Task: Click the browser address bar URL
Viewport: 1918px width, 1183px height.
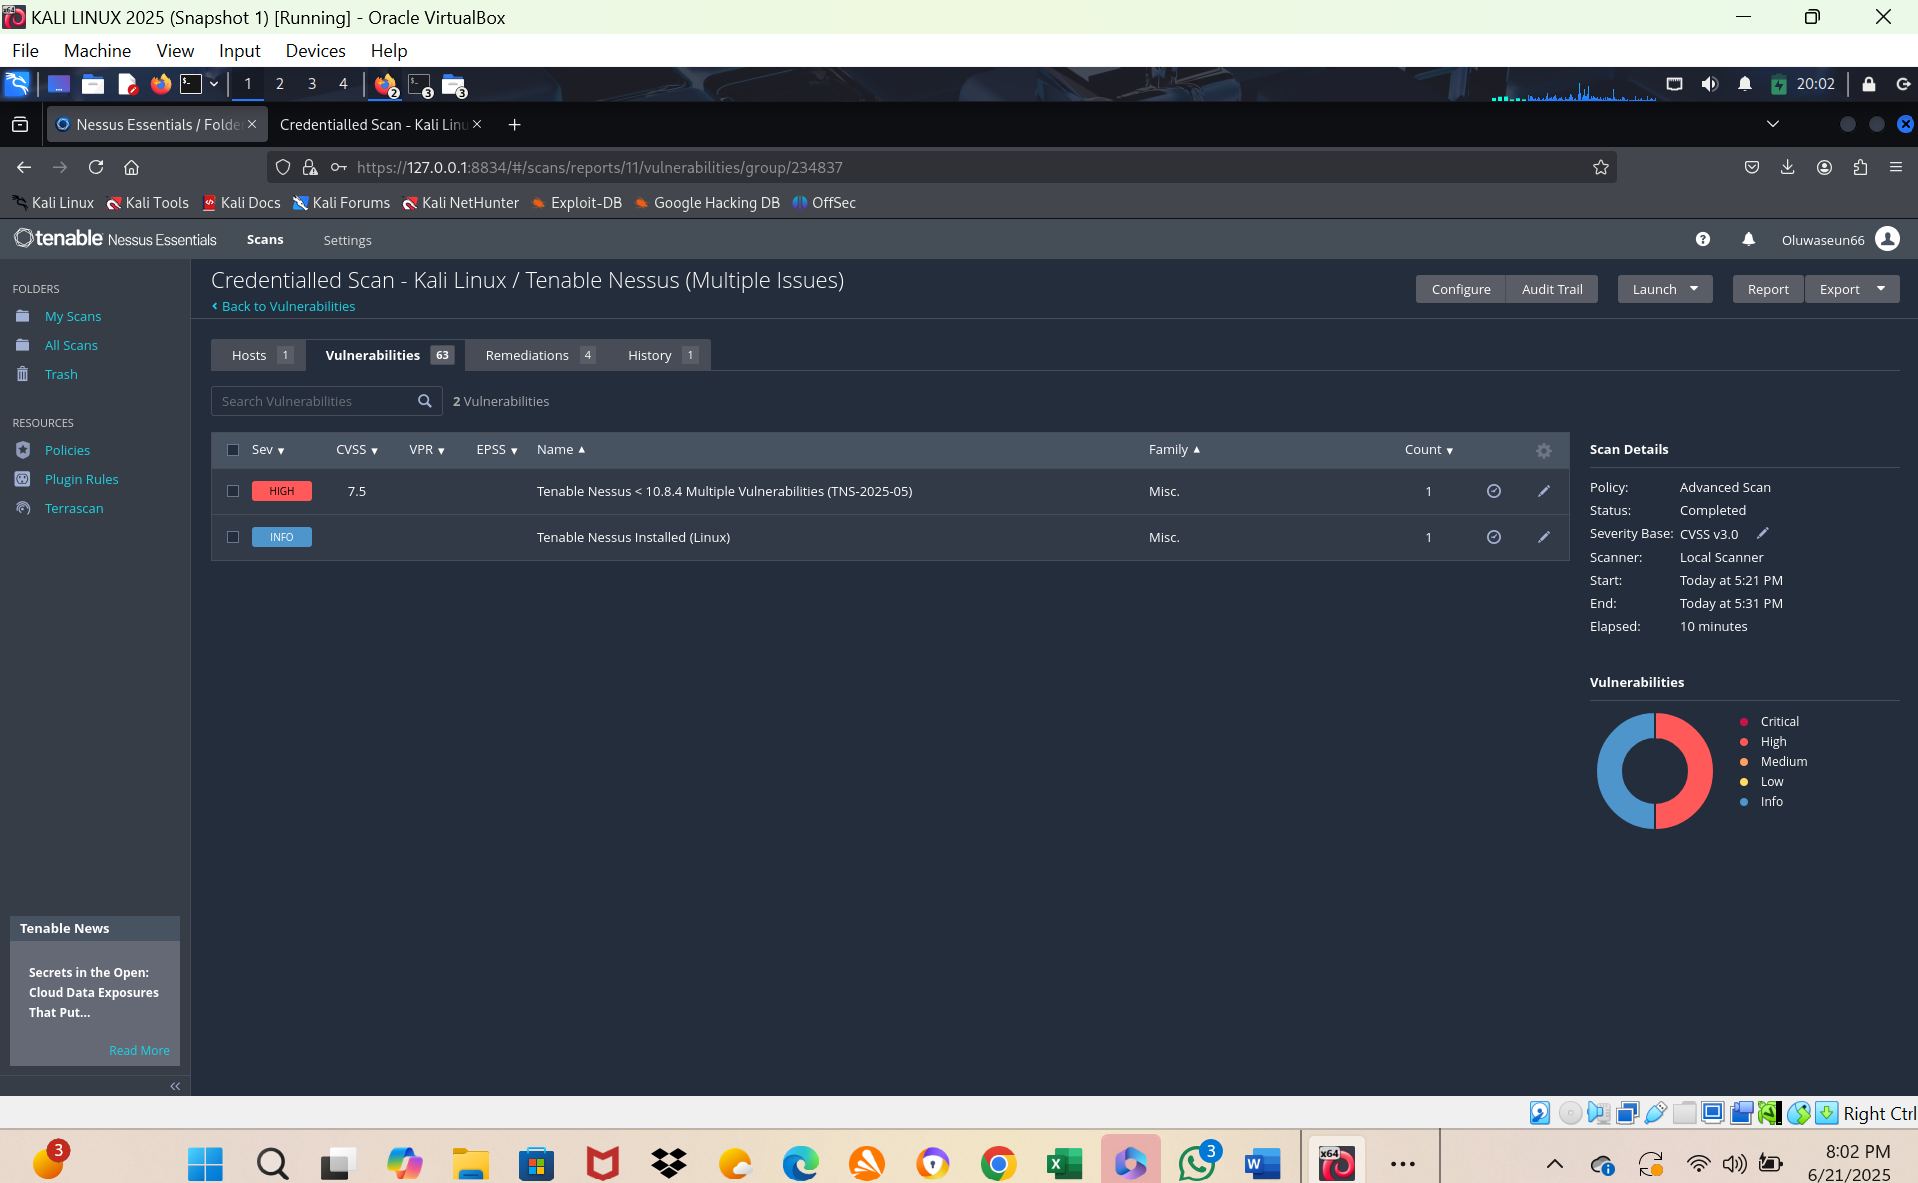Action: click(x=599, y=167)
